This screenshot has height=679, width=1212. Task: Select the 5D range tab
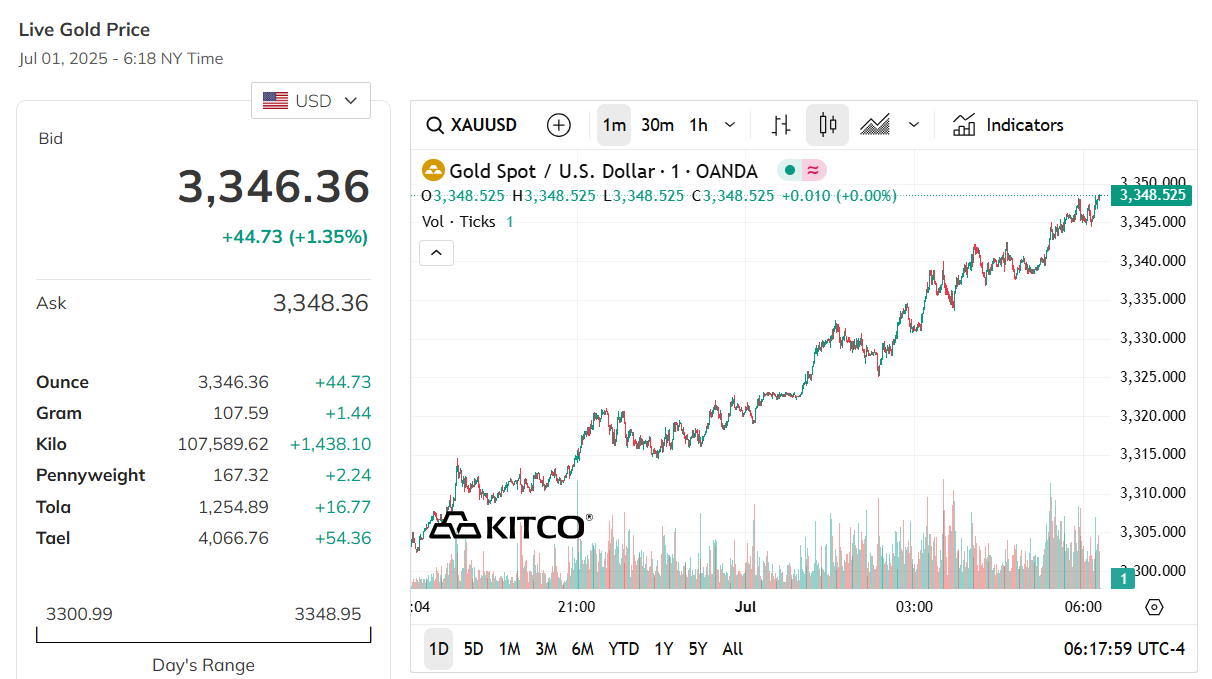click(473, 649)
